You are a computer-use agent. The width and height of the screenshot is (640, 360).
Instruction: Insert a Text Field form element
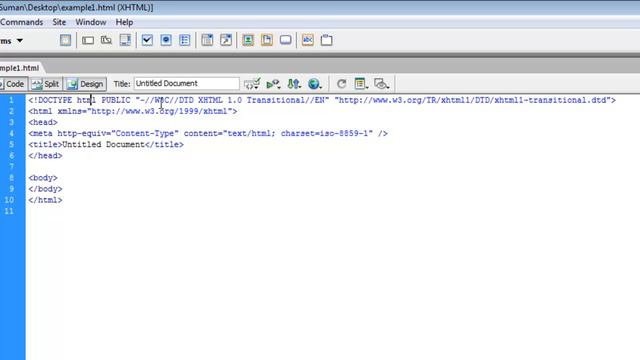pyautogui.click(x=88, y=40)
